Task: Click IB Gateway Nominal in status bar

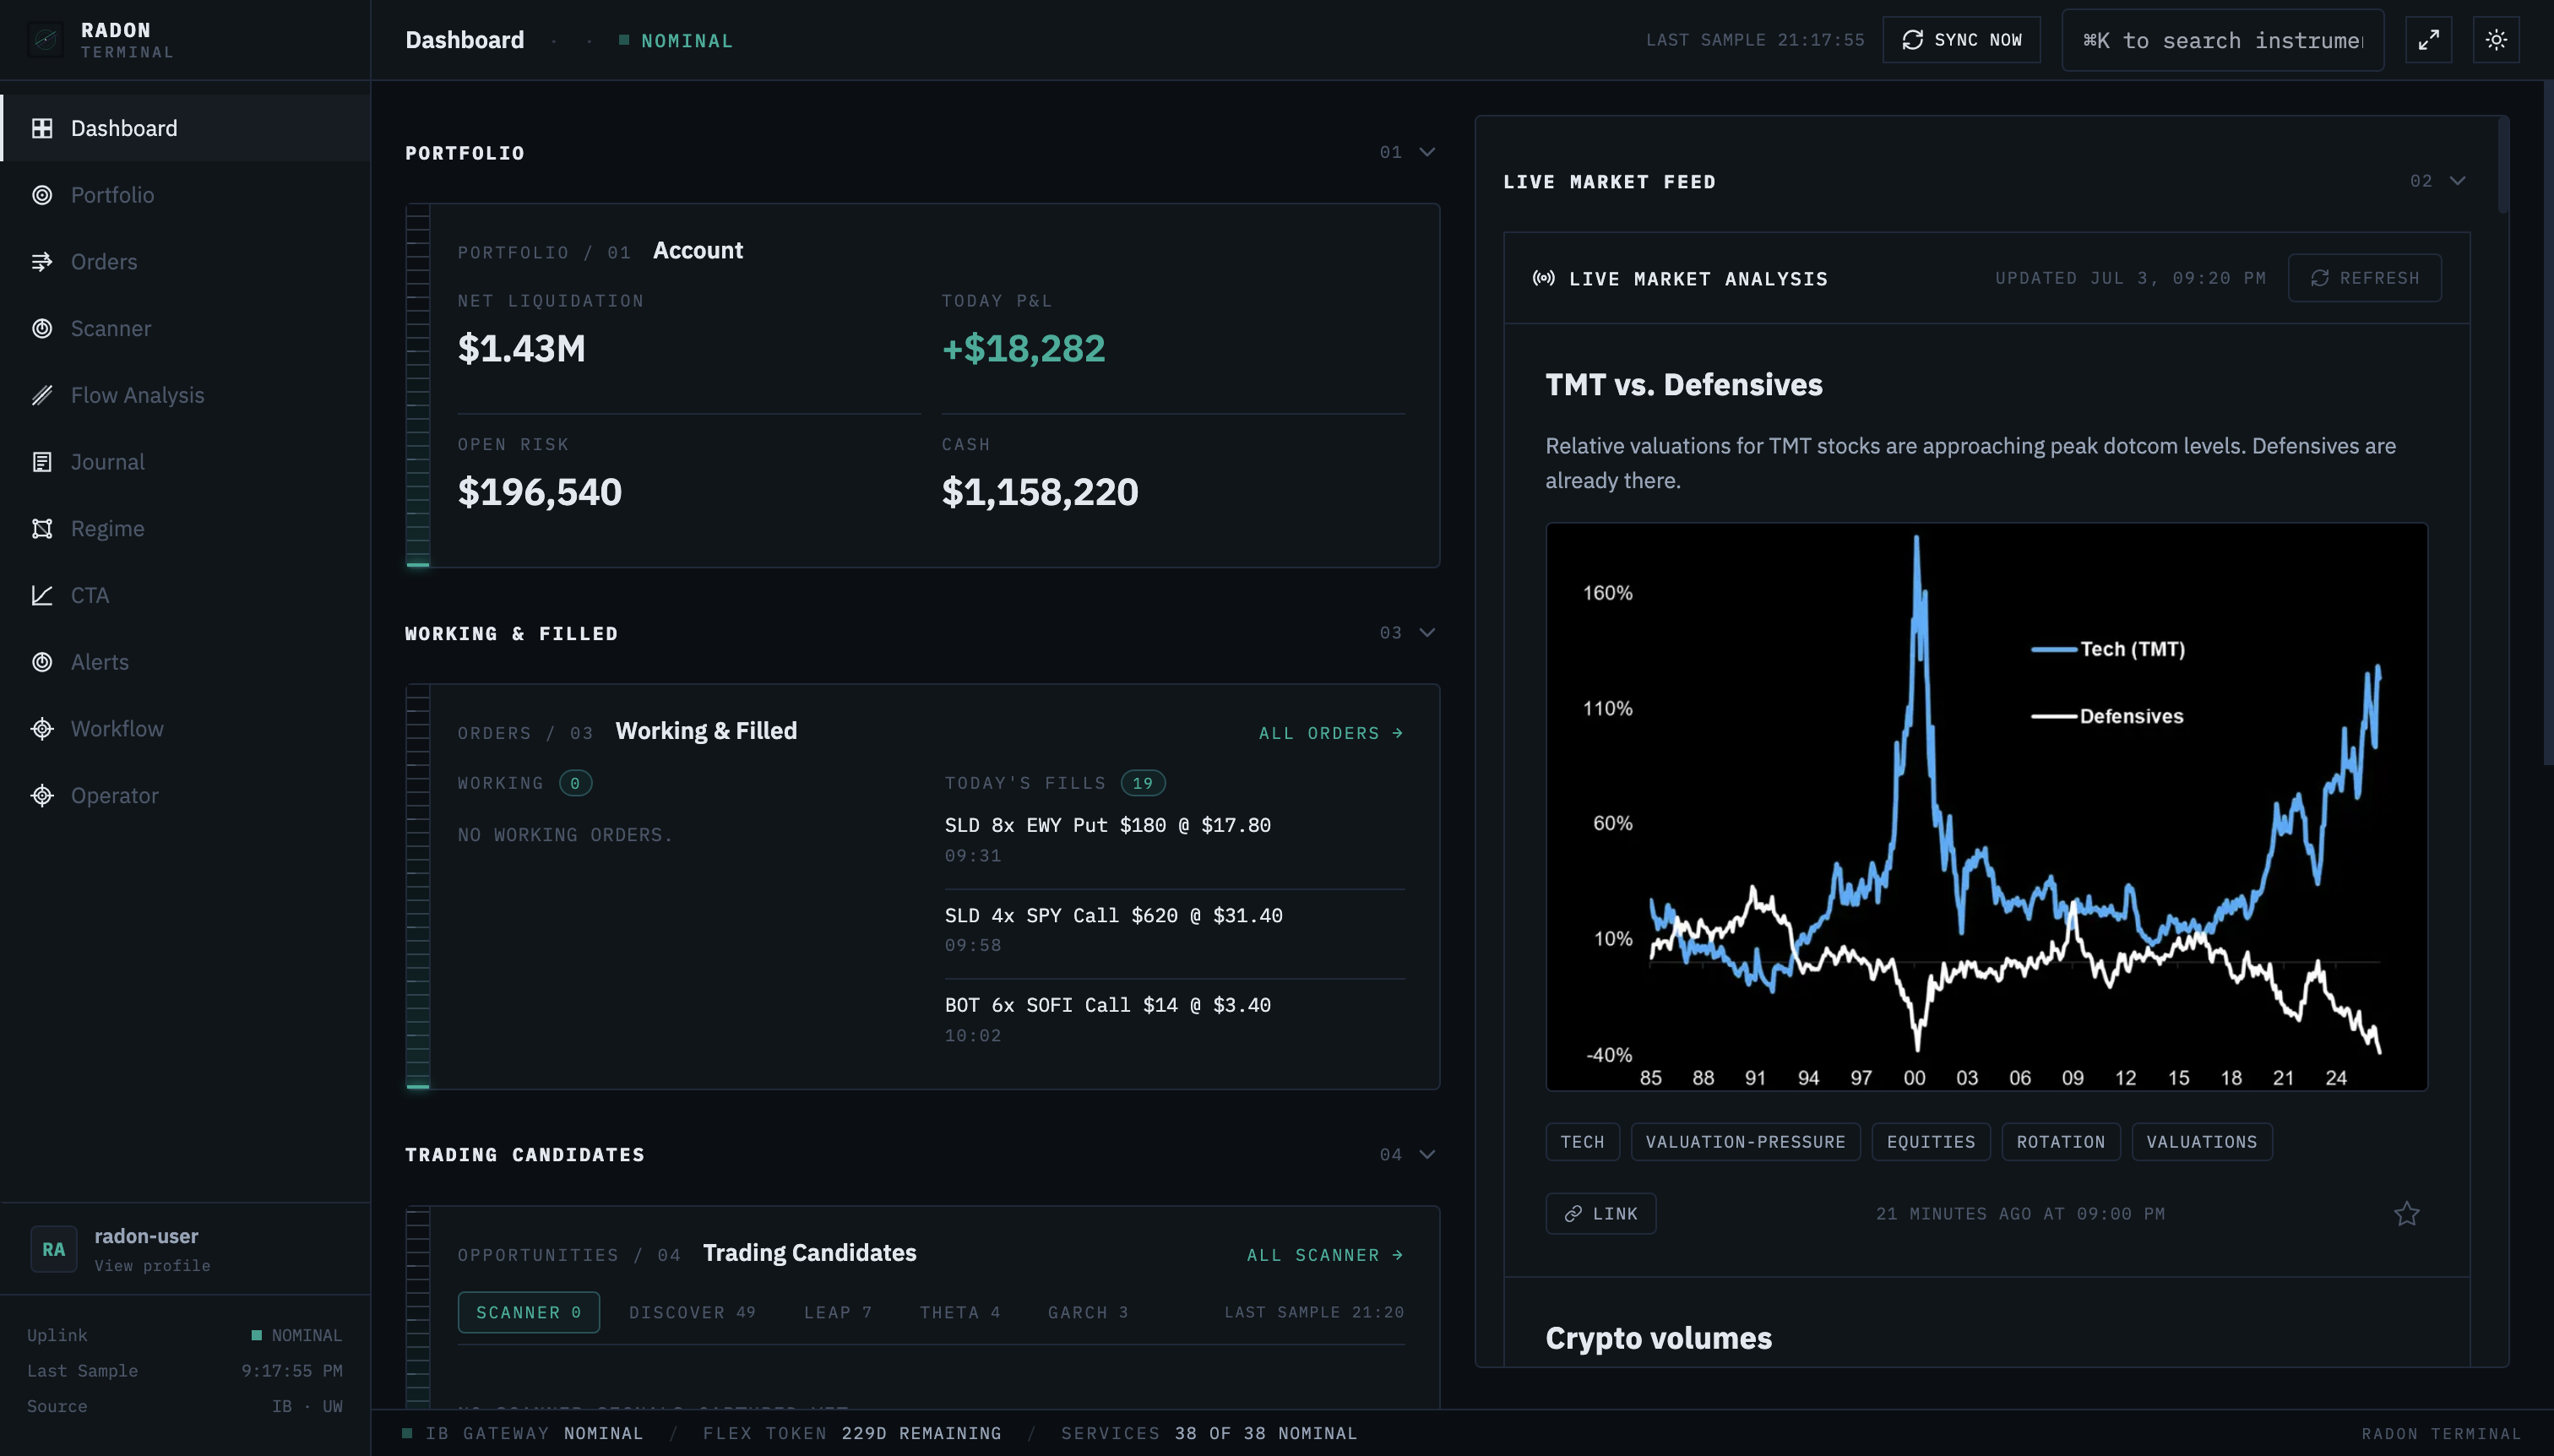Action: pos(523,1433)
